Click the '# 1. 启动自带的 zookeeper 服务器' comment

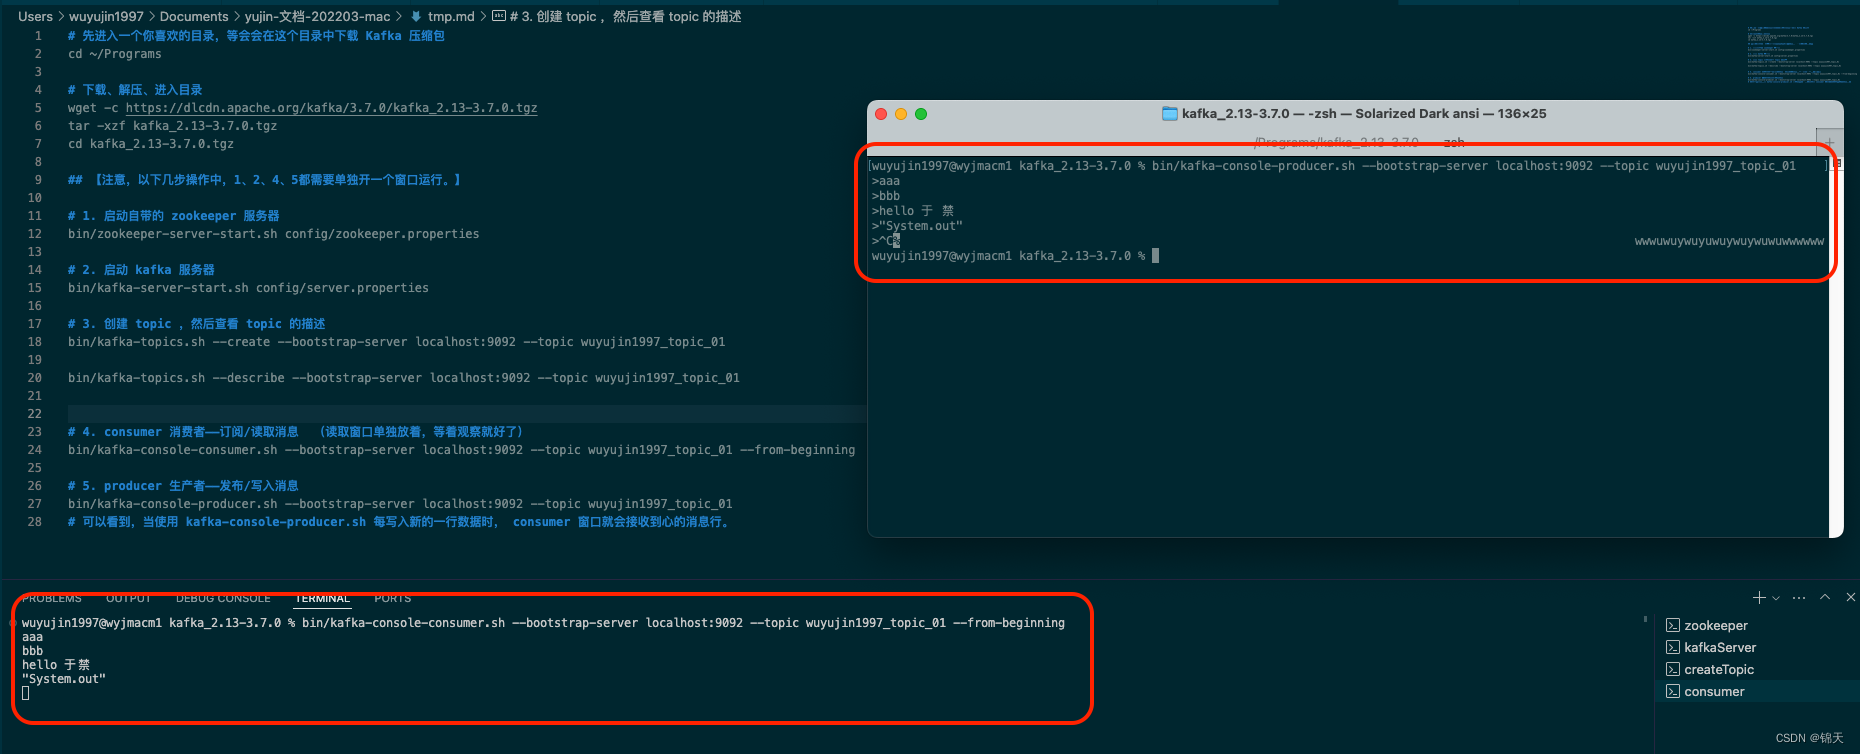coord(174,216)
